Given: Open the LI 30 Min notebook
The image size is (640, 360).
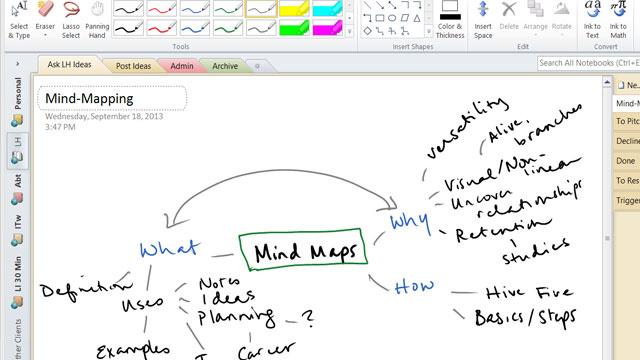Looking at the screenshot, I should (17, 282).
